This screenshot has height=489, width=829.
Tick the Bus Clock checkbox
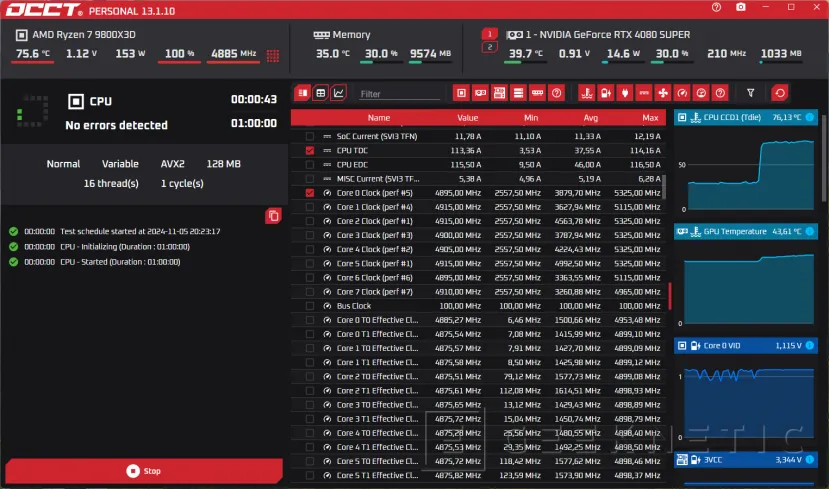pos(310,306)
